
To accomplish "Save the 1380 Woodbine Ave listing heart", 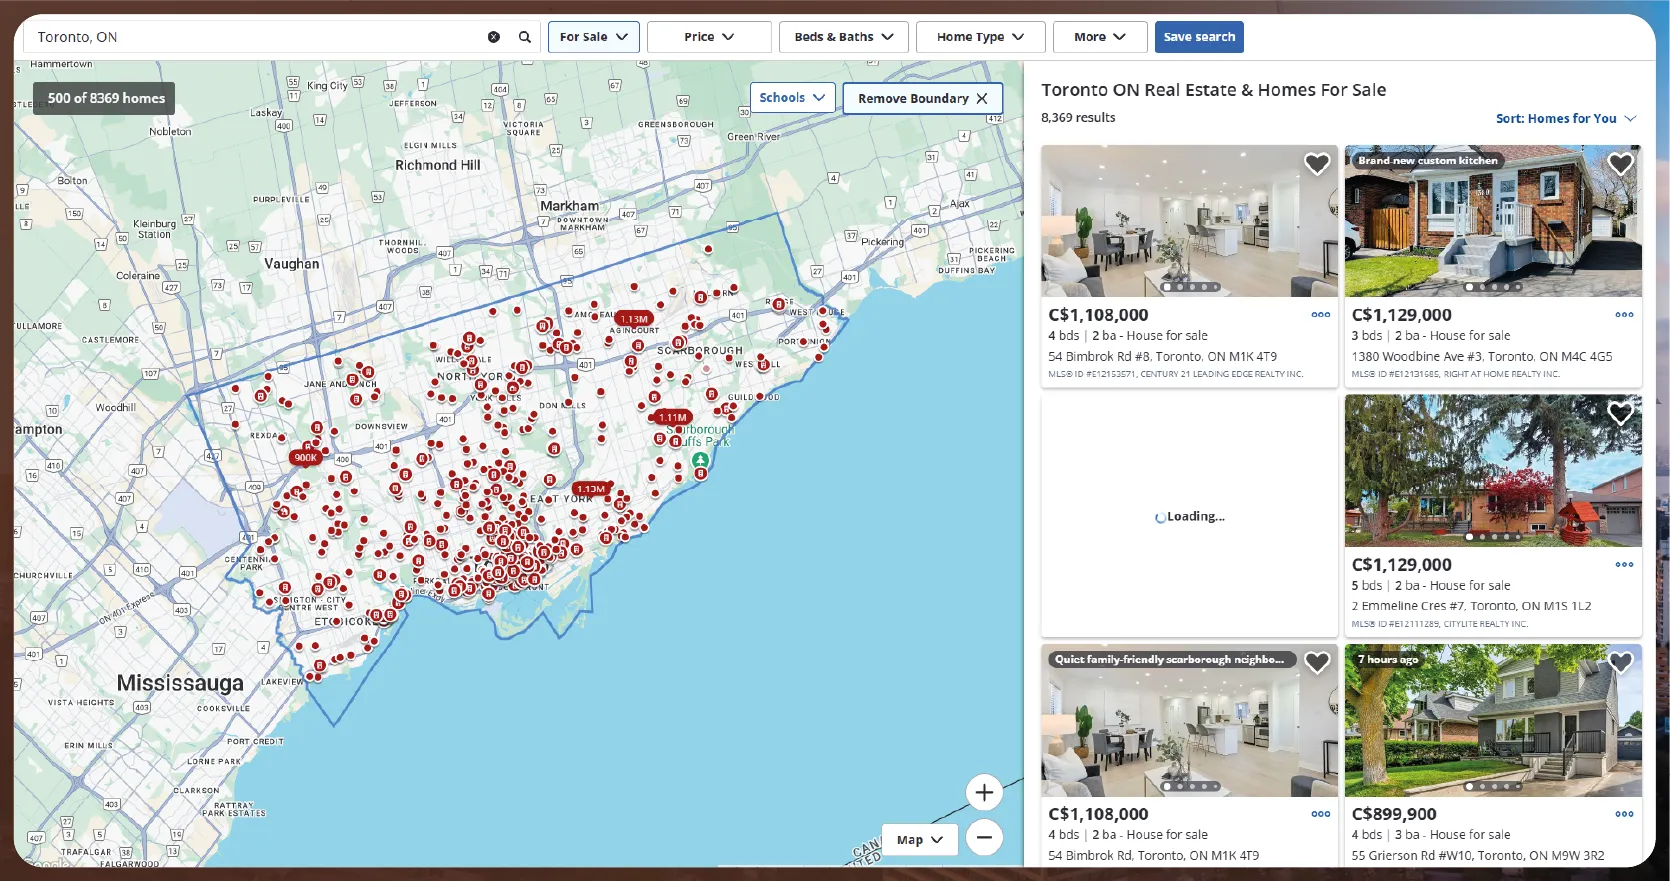I will point(1620,164).
